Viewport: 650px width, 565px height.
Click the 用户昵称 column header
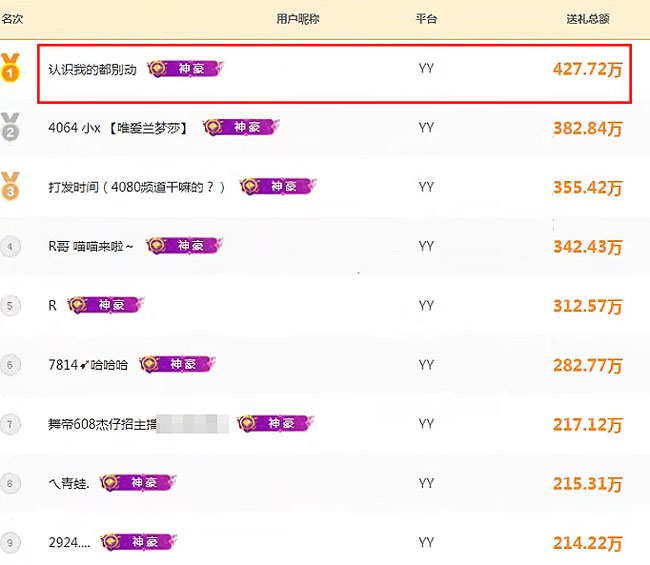[x=298, y=19]
